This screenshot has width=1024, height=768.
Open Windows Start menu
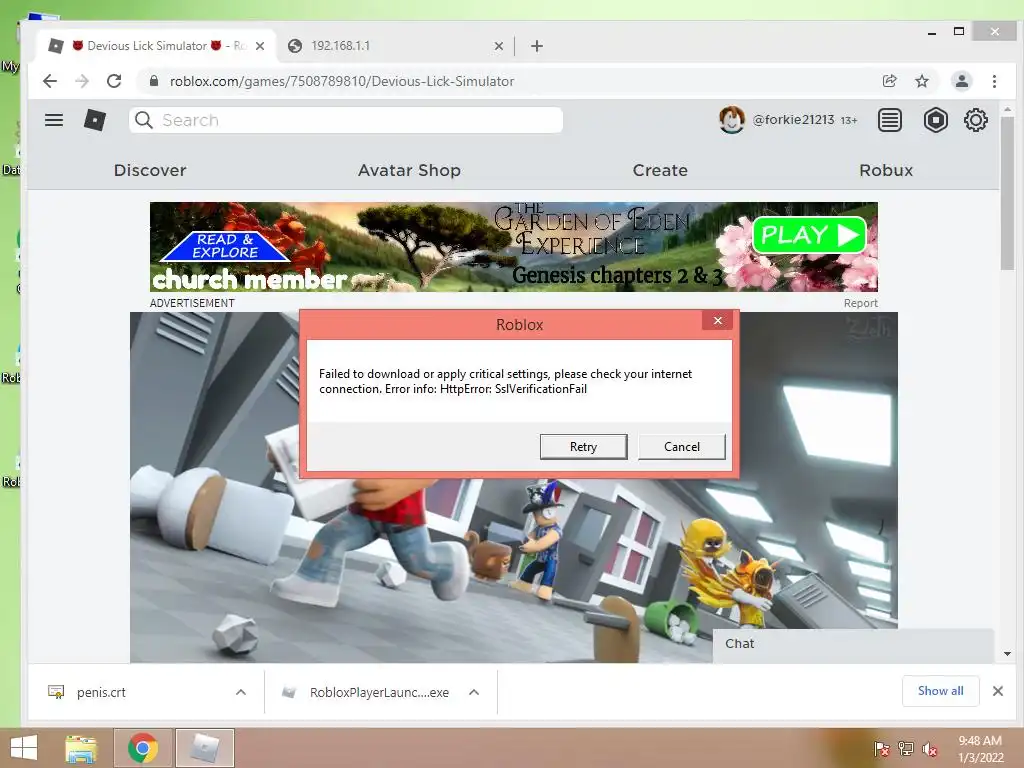click(24, 748)
